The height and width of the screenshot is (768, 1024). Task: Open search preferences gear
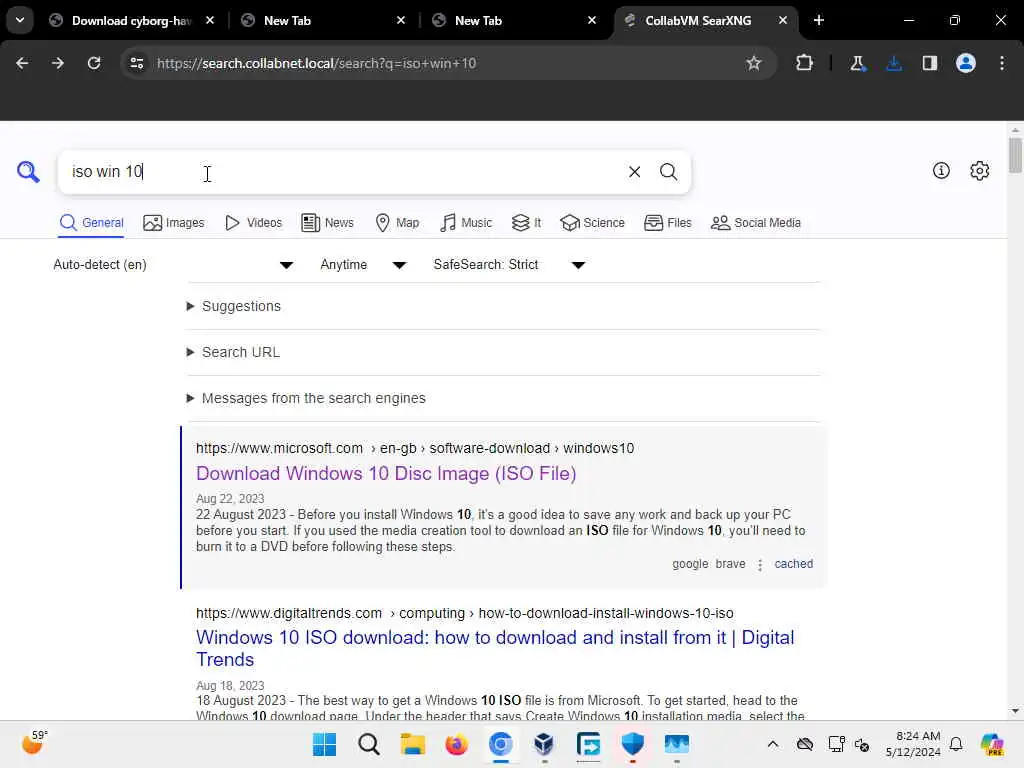pyautogui.click(x=980, y=171)
